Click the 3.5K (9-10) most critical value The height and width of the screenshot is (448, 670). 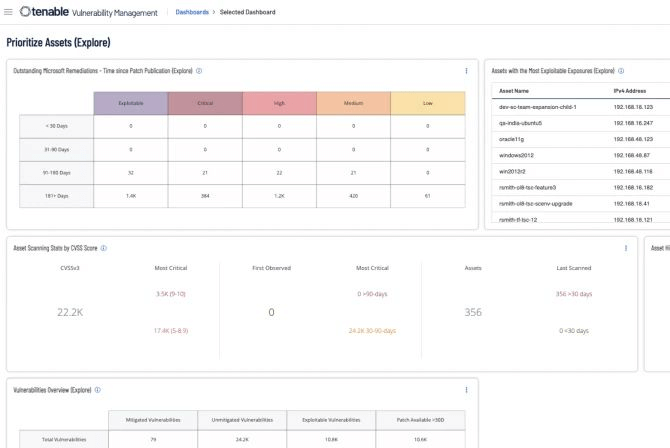pyautogui.click(x=170, y=294)
